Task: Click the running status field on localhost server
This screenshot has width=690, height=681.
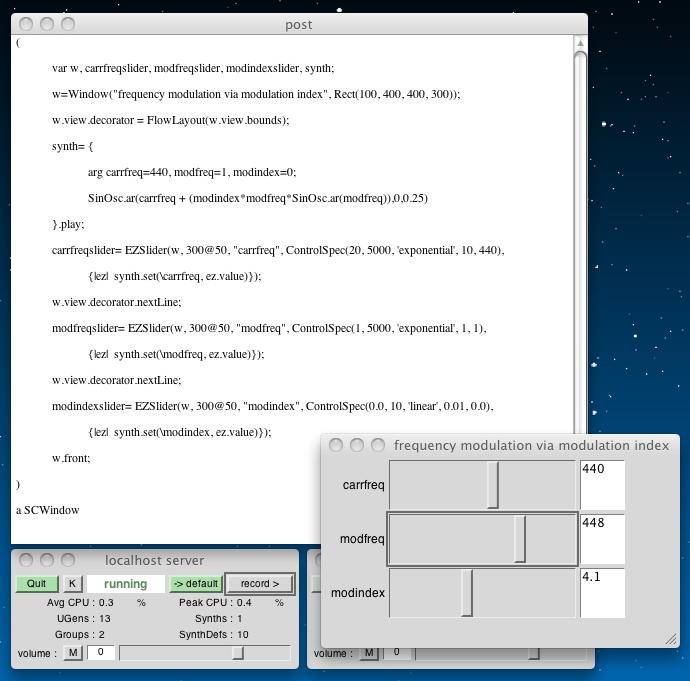Action: (x=126, y=584)
